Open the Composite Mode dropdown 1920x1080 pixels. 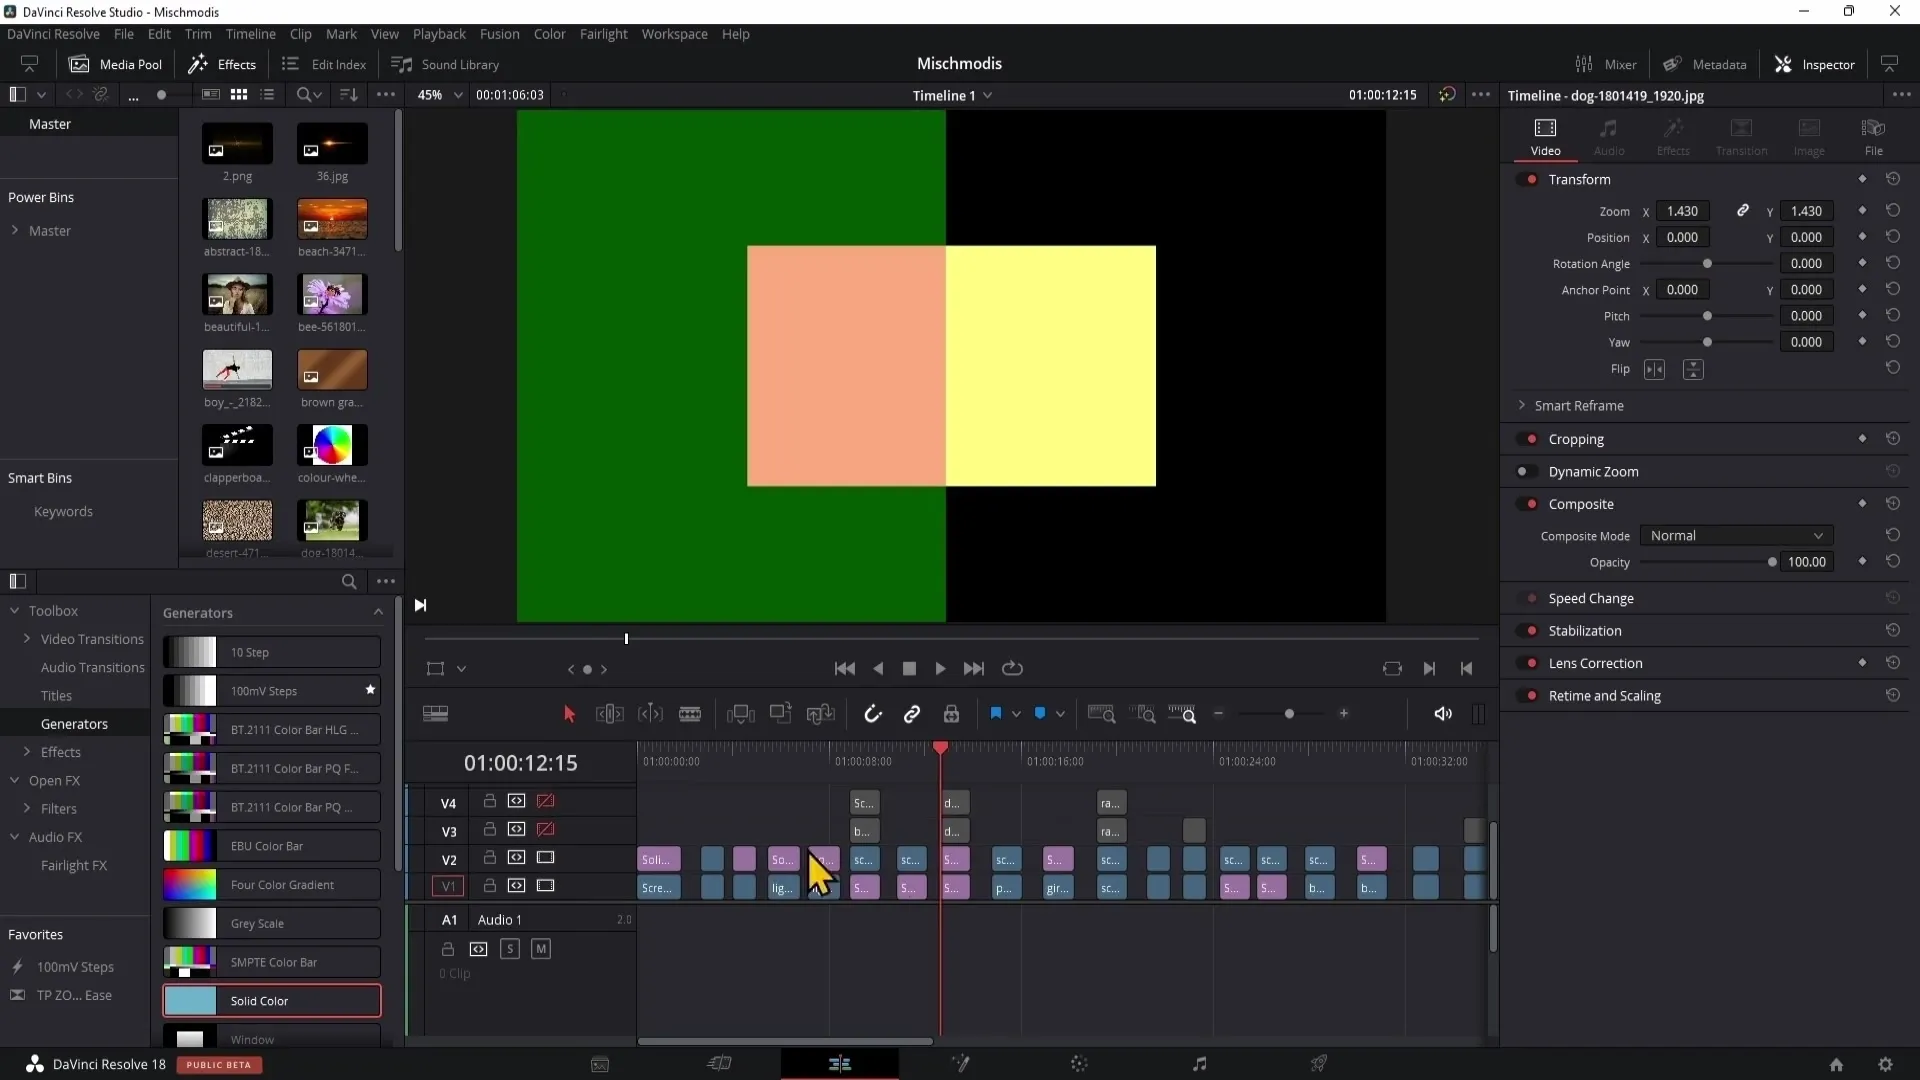[1734, 535]
